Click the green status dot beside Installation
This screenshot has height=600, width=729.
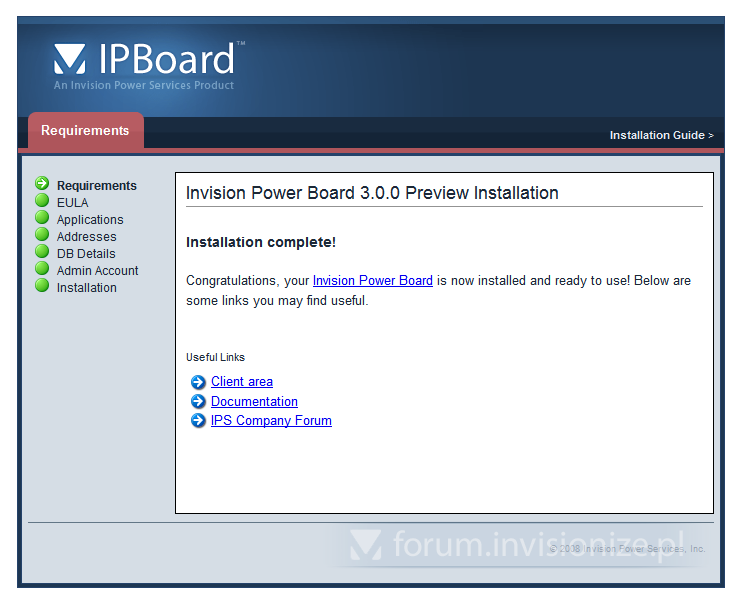pos(42,286)
